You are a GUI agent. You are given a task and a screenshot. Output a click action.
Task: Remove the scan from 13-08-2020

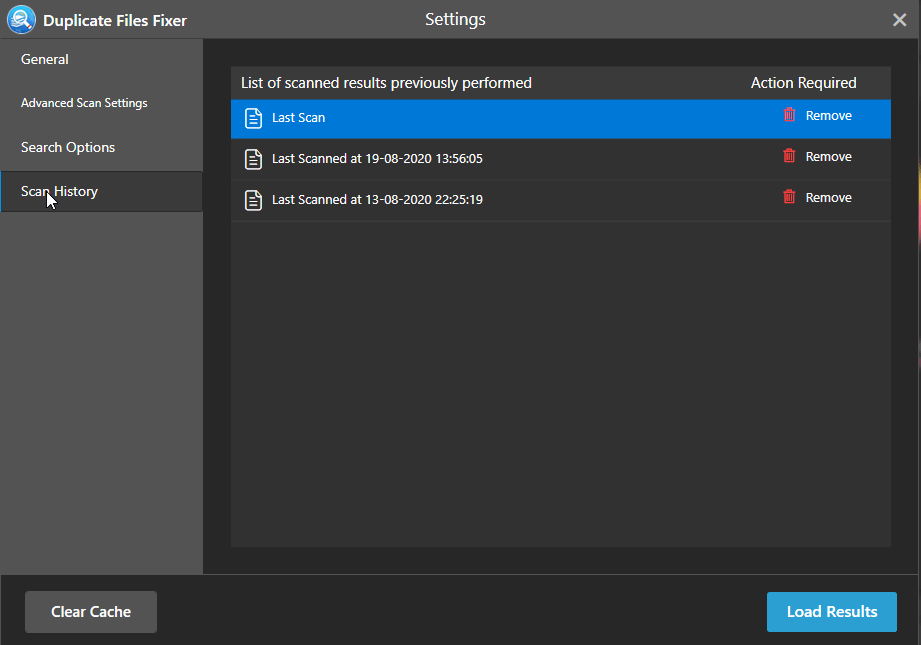coord(828,198)
